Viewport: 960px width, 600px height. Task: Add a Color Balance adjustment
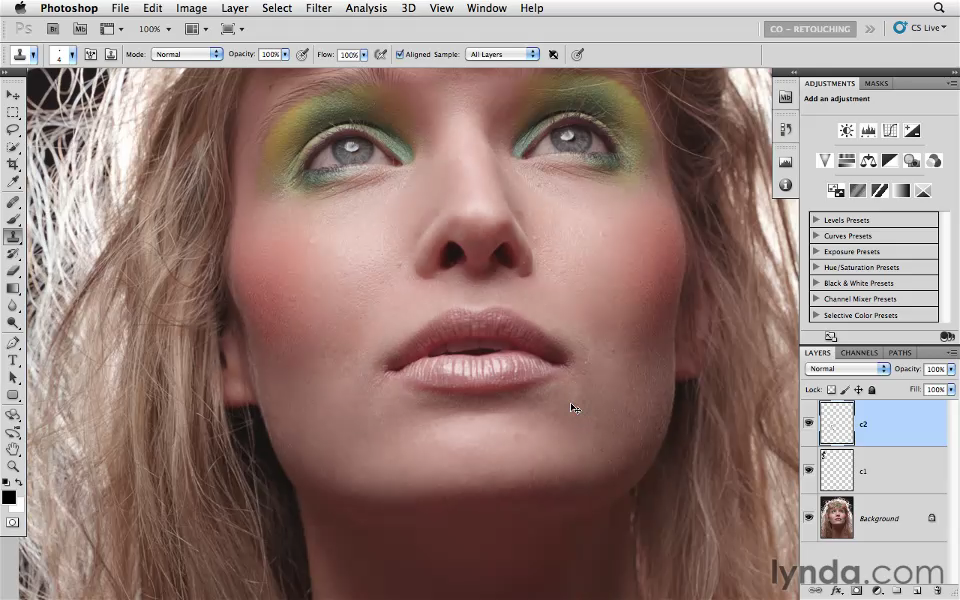pos(868,160)
